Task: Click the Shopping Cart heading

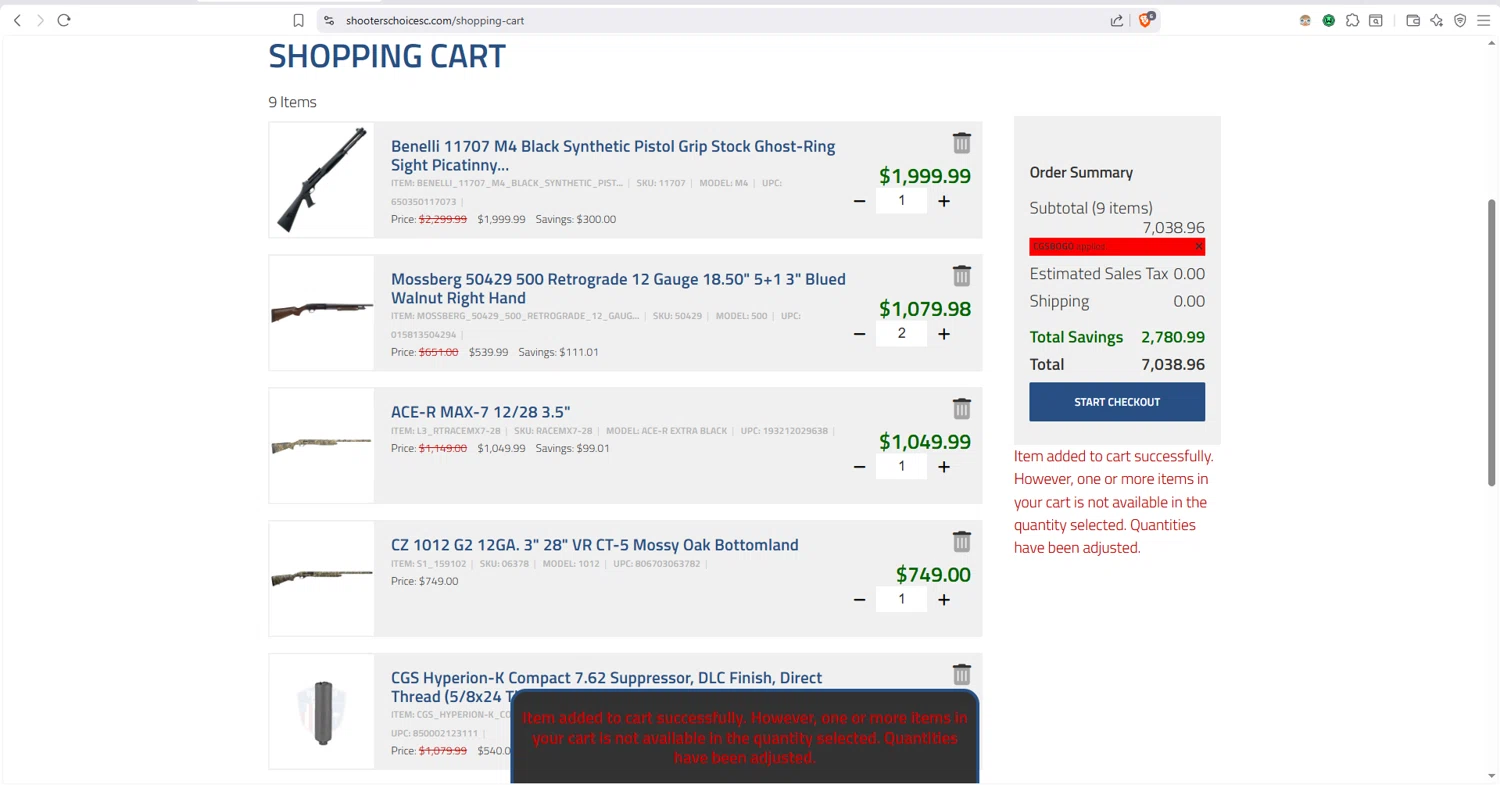Action: tap(387, 56)
